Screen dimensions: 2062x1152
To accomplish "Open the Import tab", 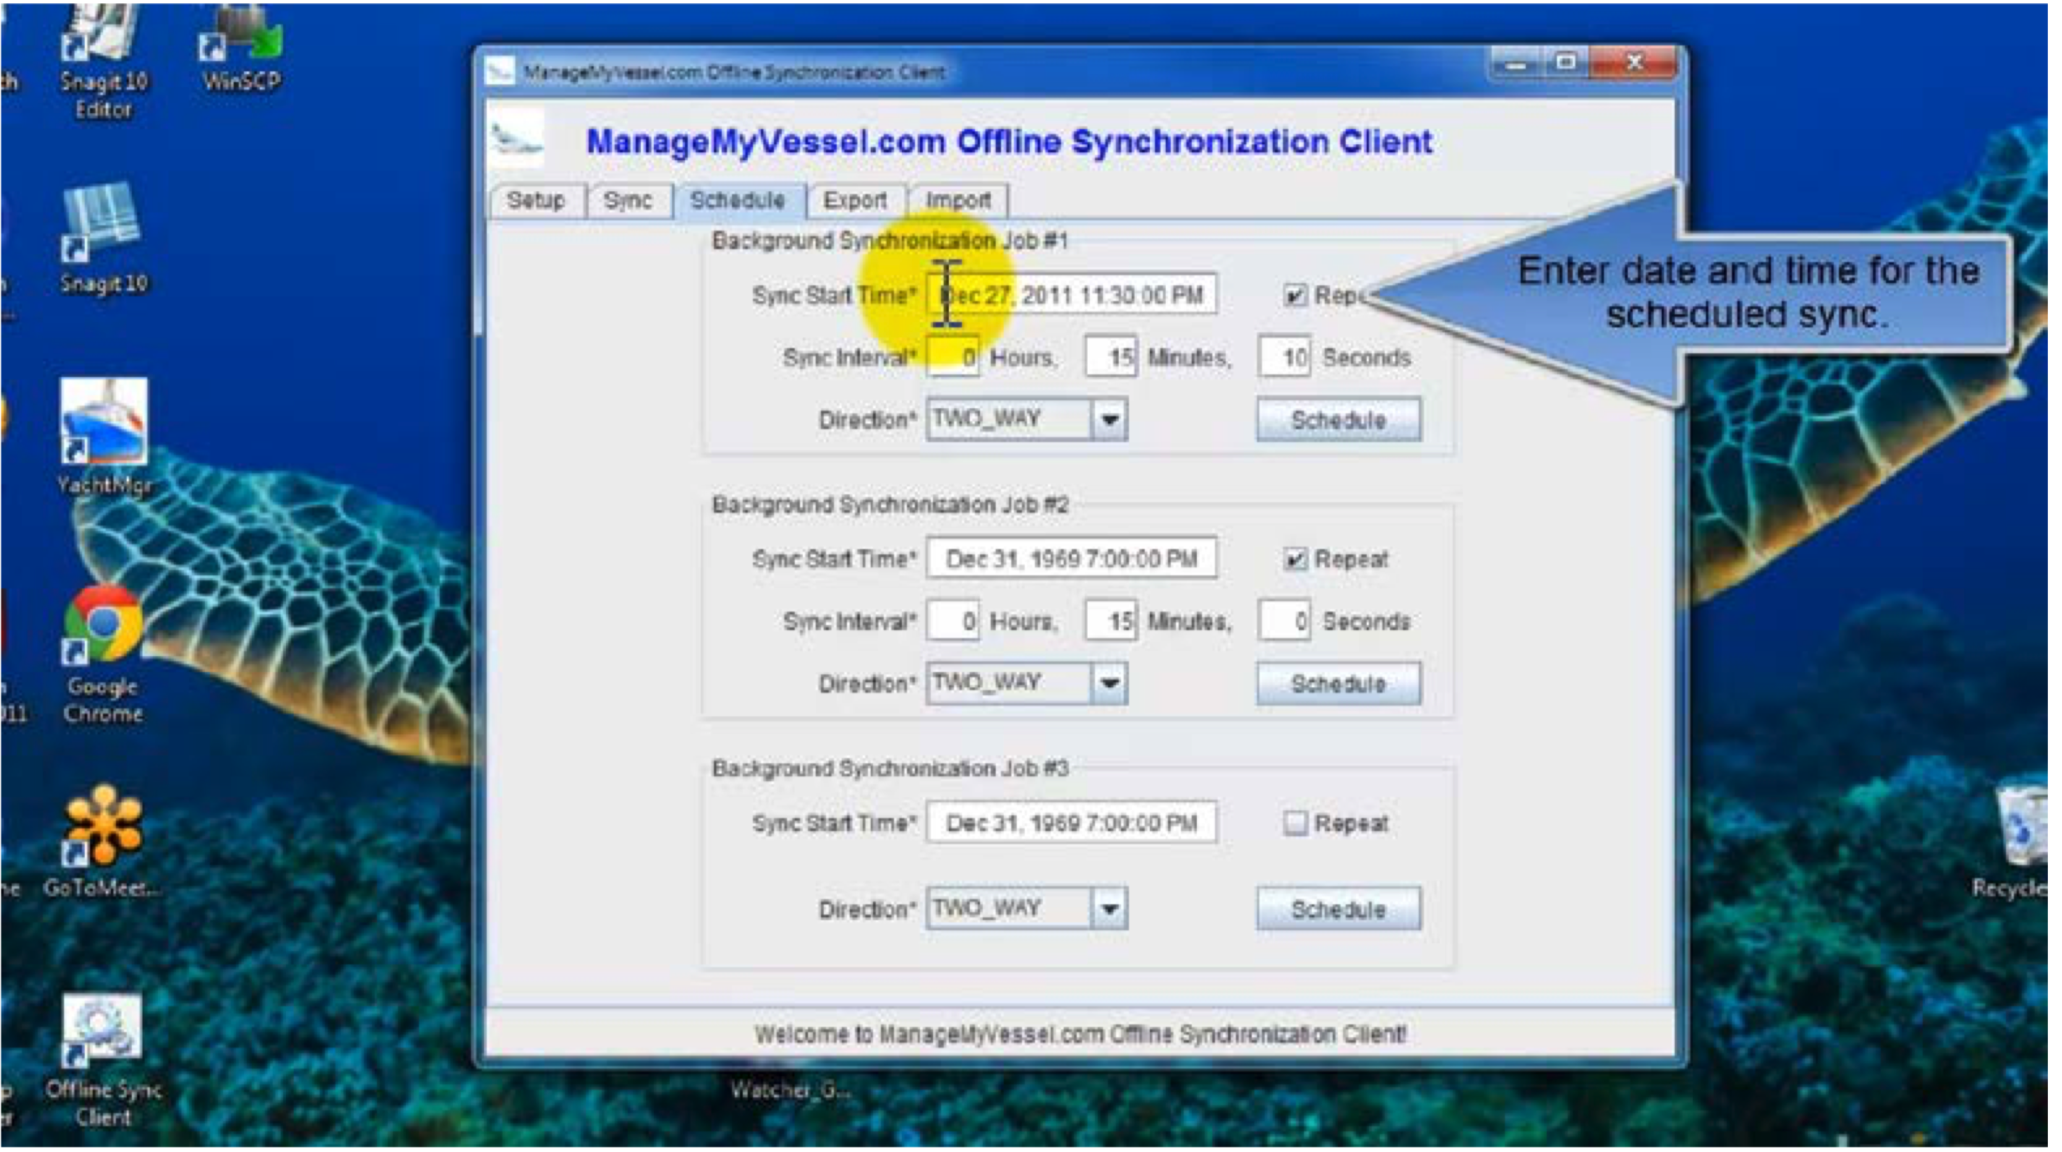I will [x=958, y=200].
